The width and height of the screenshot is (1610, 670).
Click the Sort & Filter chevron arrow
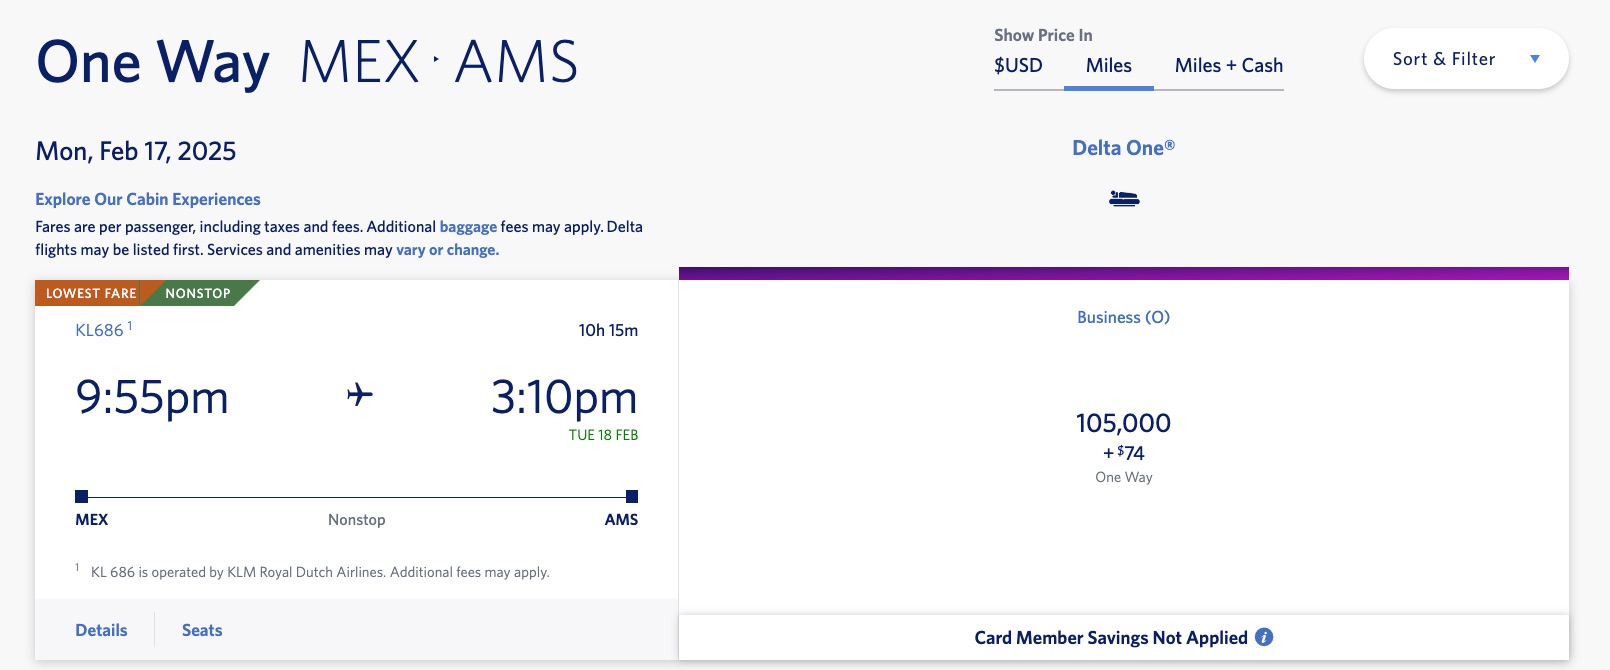1536,58
